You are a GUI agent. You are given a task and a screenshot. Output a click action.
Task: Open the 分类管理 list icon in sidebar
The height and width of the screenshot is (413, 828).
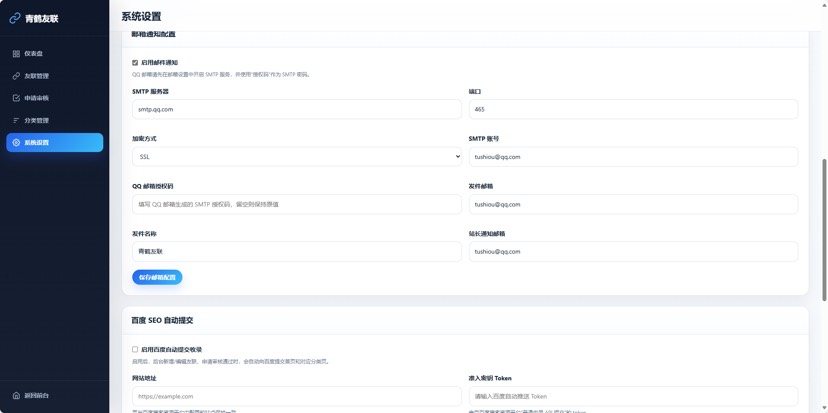pos(16,120)
